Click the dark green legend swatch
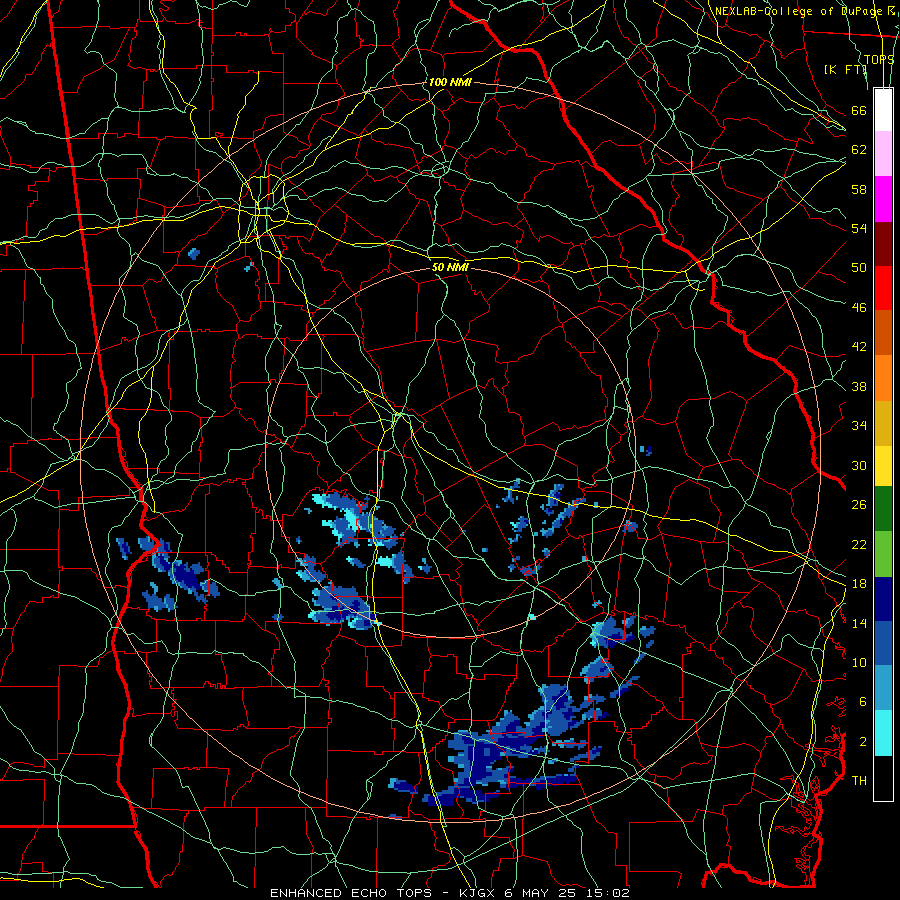The image size is (900, 900). 883,509
